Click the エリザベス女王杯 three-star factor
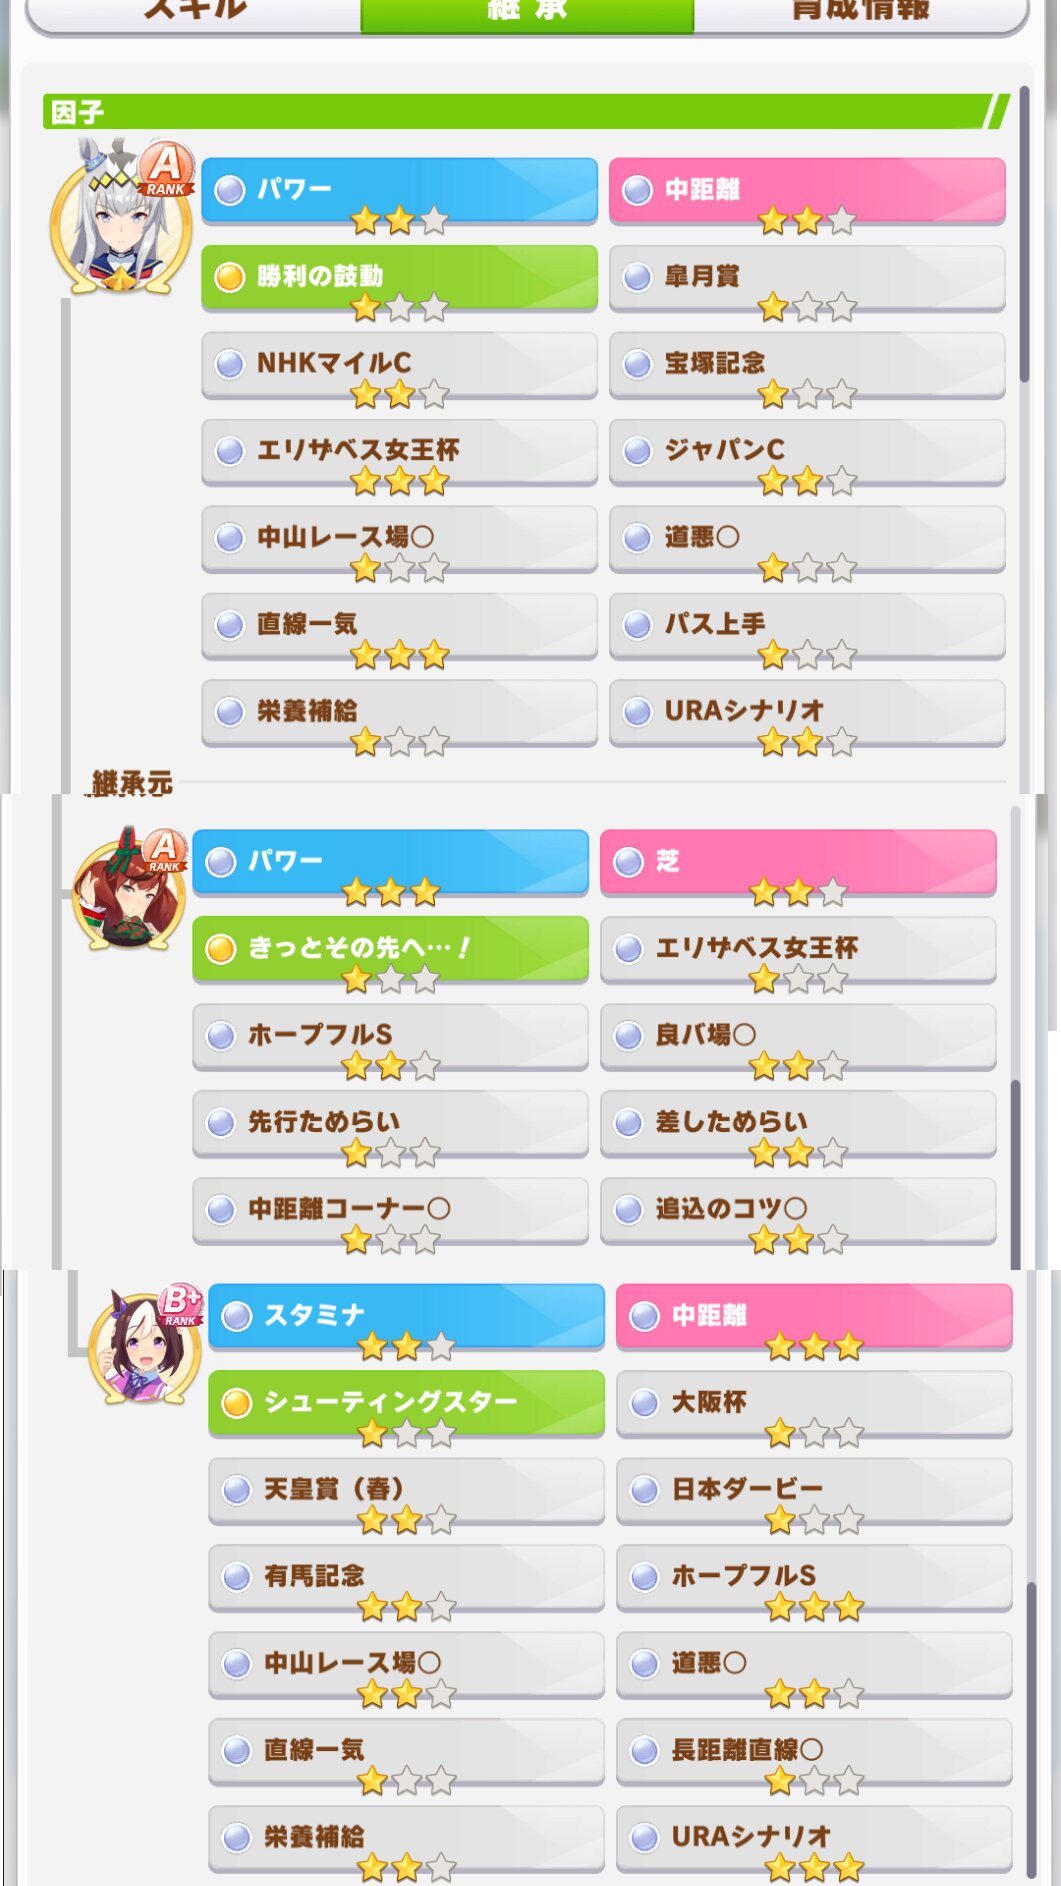 399,450
